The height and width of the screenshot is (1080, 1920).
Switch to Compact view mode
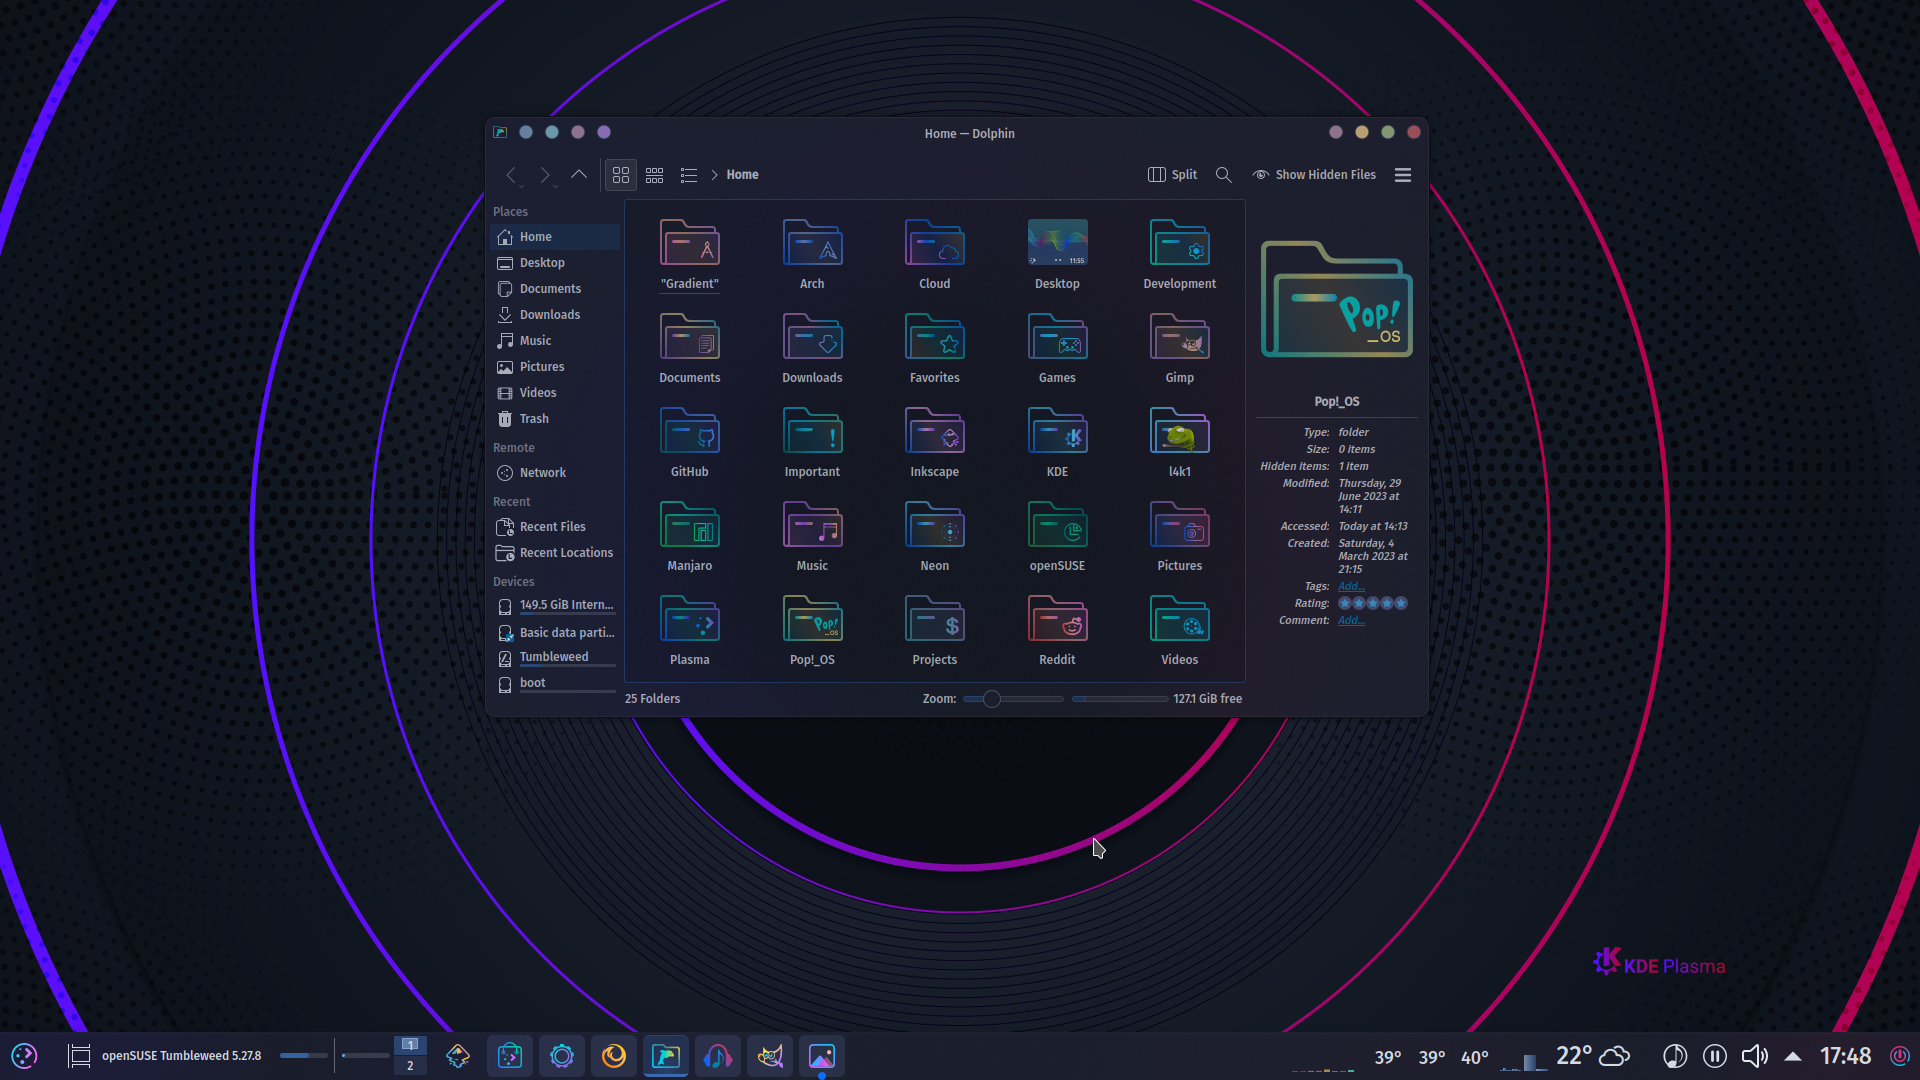pyautogui.click(x=655, y=175)
